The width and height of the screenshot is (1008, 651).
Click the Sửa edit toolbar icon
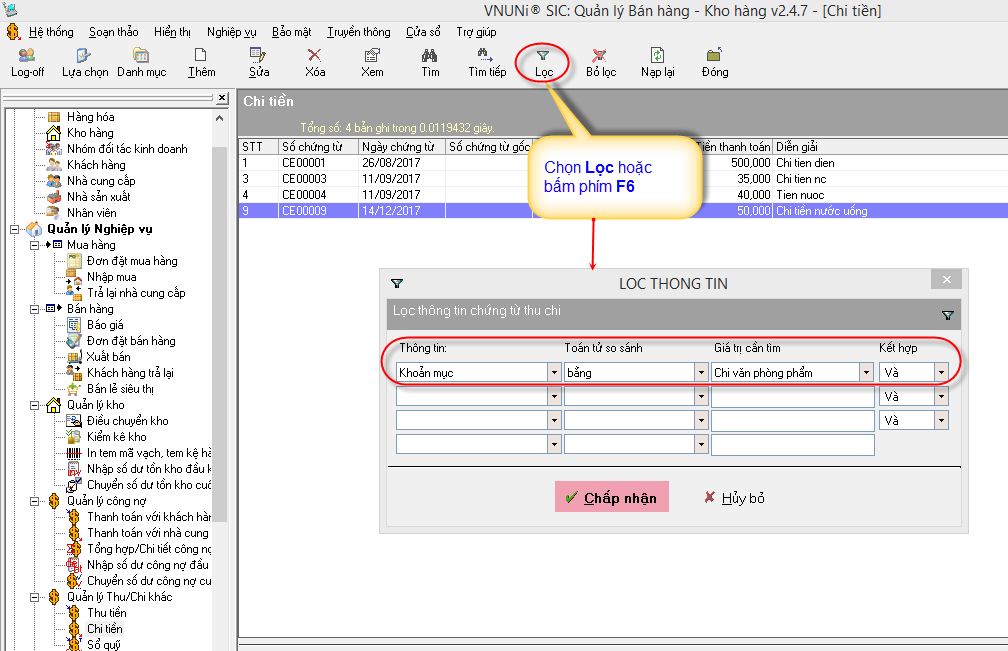pyautogui.click(x=259, y=62)
